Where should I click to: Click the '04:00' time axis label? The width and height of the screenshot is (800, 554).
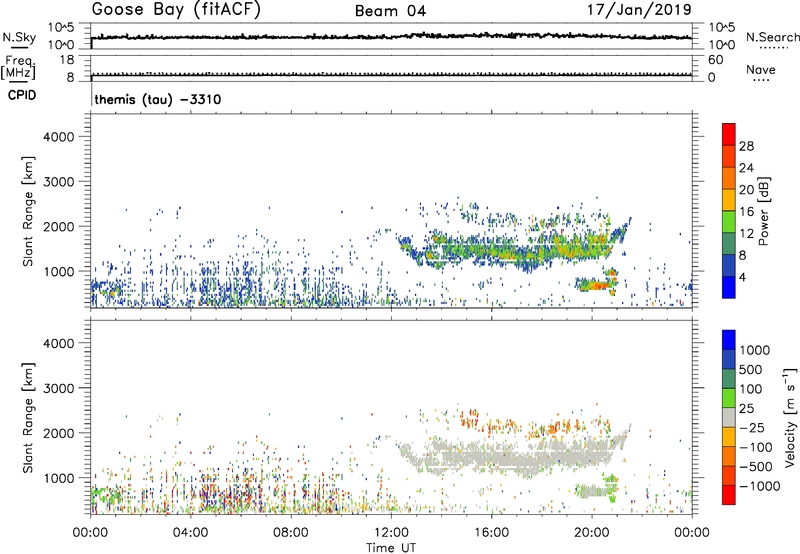pos(191,533)
